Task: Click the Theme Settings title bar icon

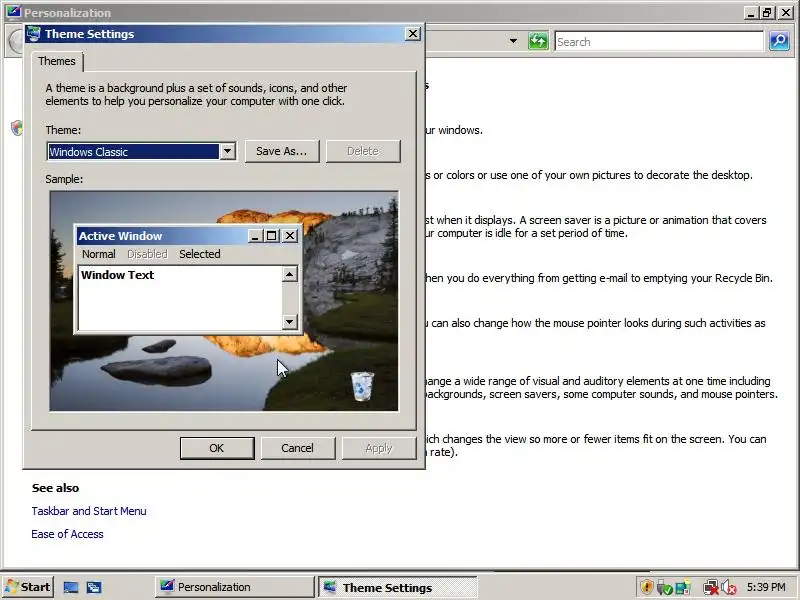Action: click(34, 34)
